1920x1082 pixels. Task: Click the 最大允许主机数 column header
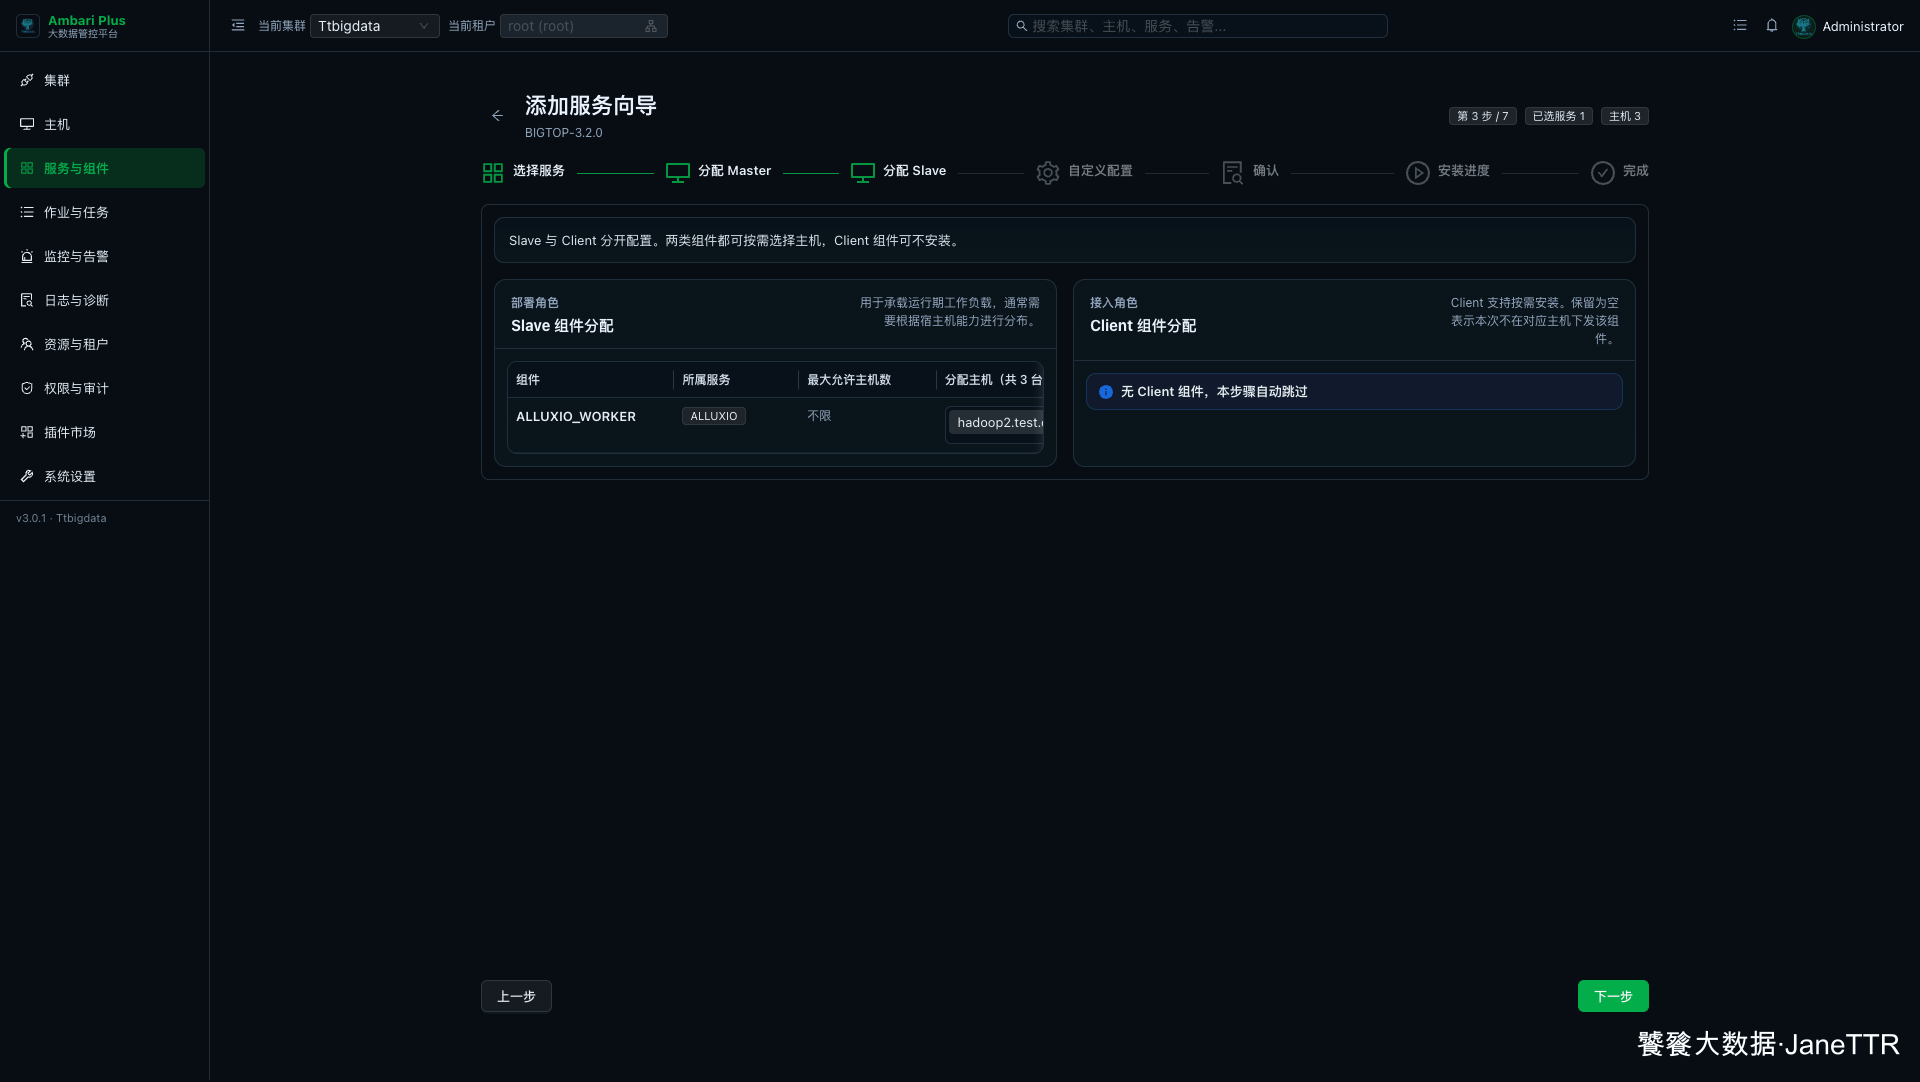point(849,380)
